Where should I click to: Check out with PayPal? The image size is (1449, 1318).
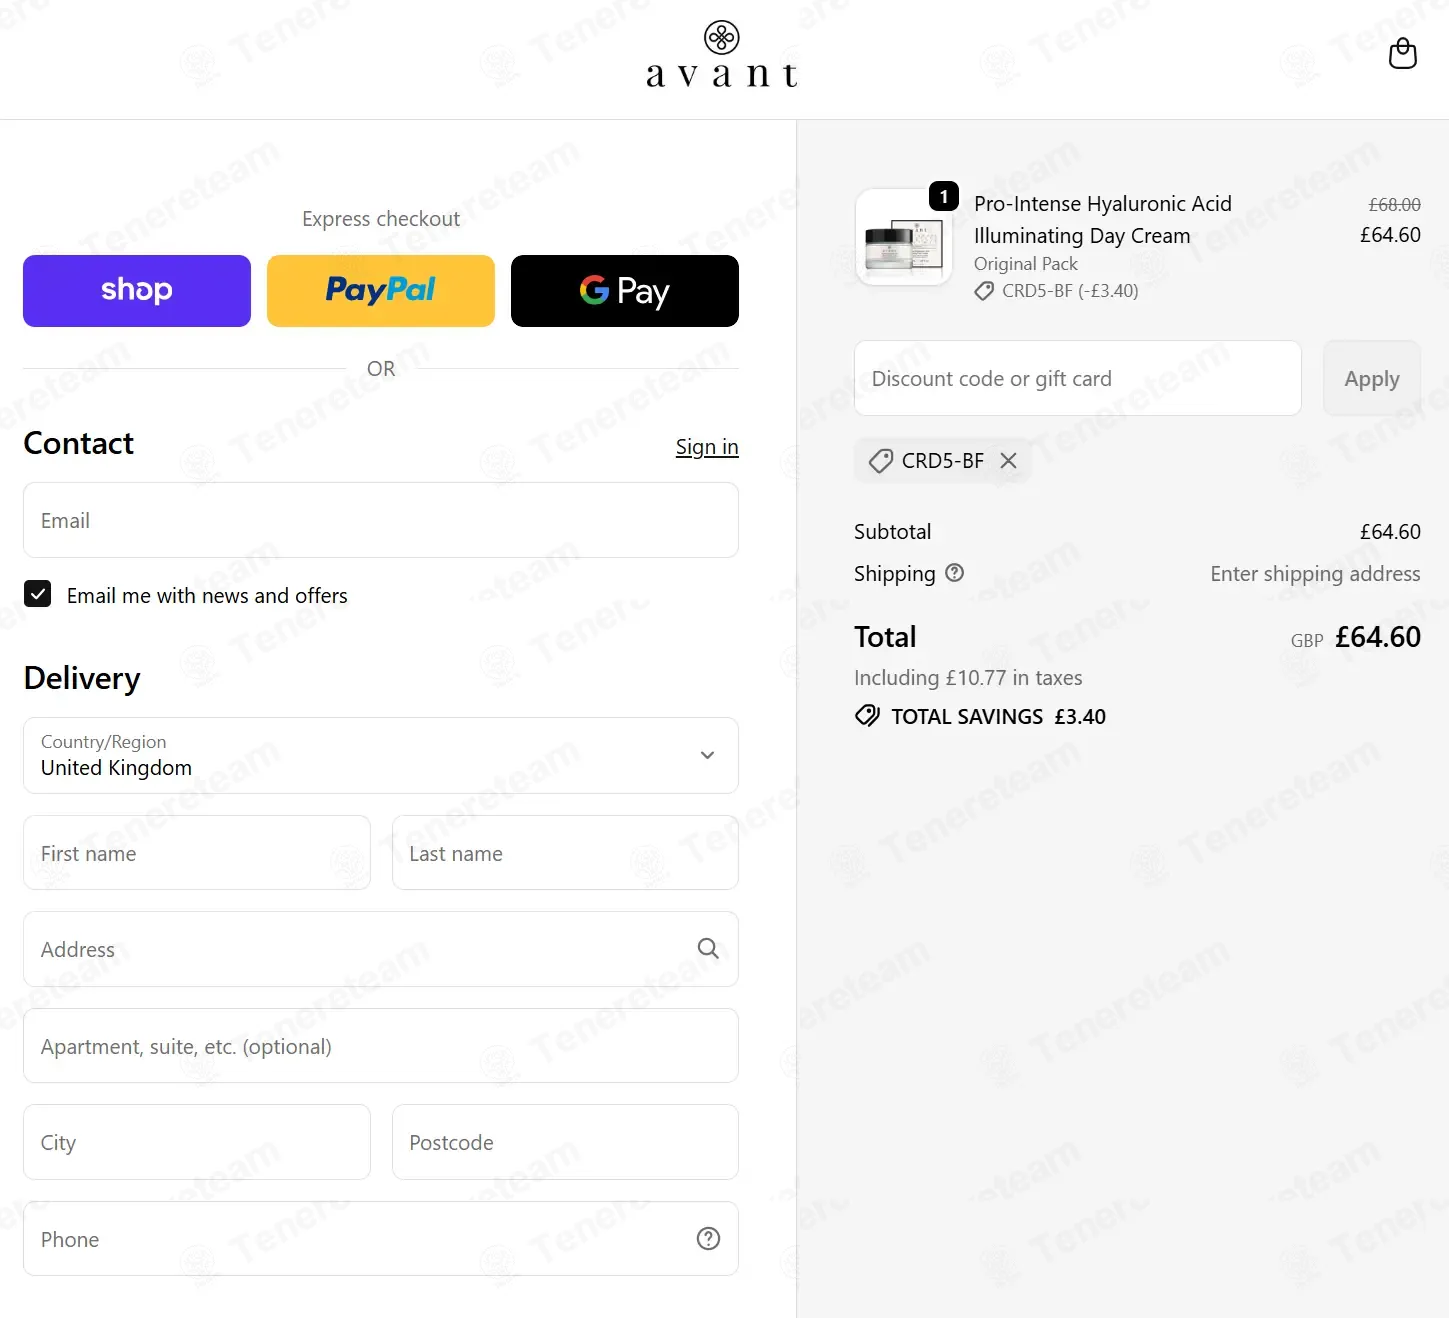(x=381, y=291)
